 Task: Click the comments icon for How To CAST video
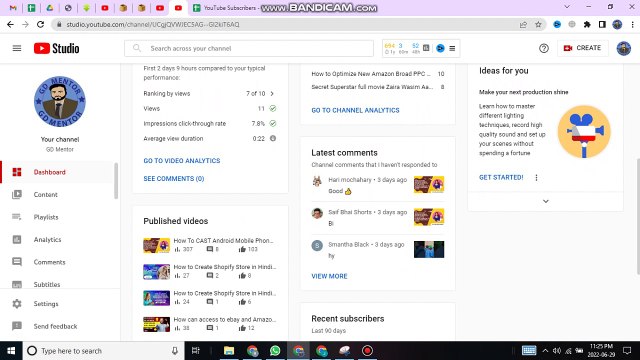(x=209, y=249)
